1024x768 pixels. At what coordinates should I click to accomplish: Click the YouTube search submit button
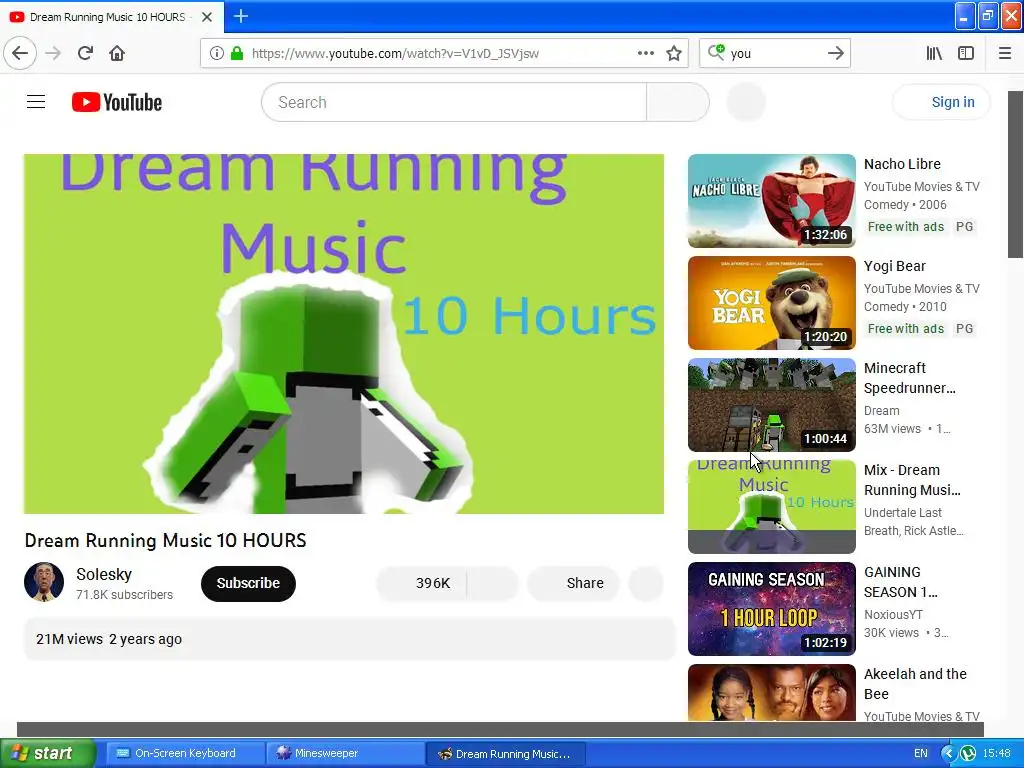[678, 102]
